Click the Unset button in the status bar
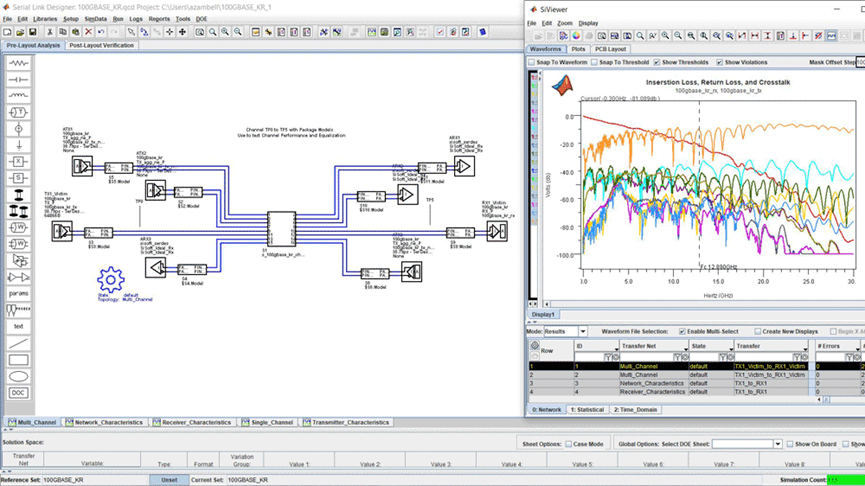 [169, 480]
